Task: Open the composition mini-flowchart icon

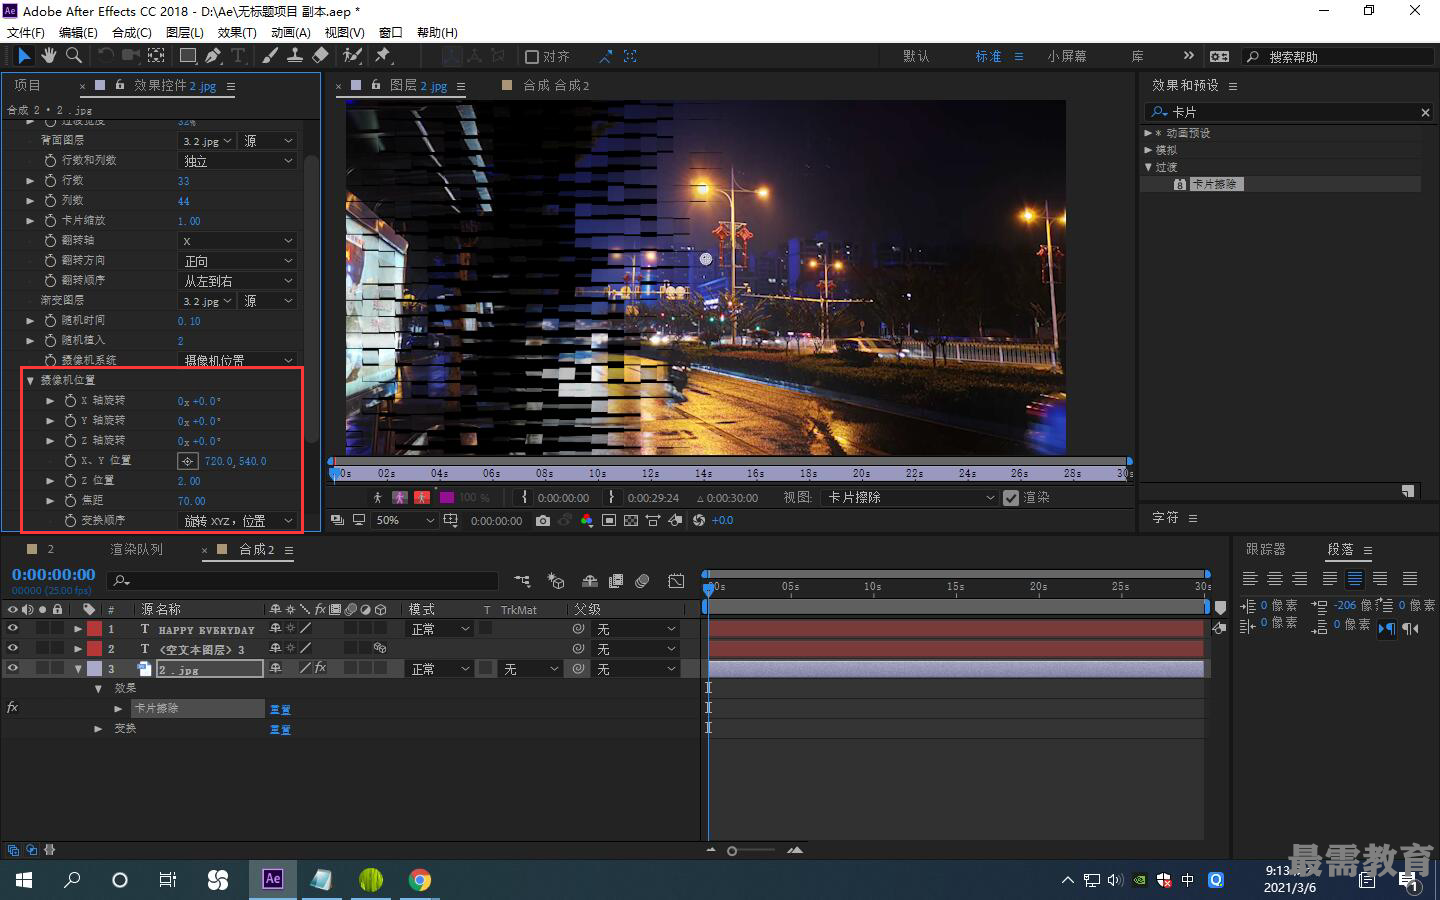Action: click(x=522, y=581)
